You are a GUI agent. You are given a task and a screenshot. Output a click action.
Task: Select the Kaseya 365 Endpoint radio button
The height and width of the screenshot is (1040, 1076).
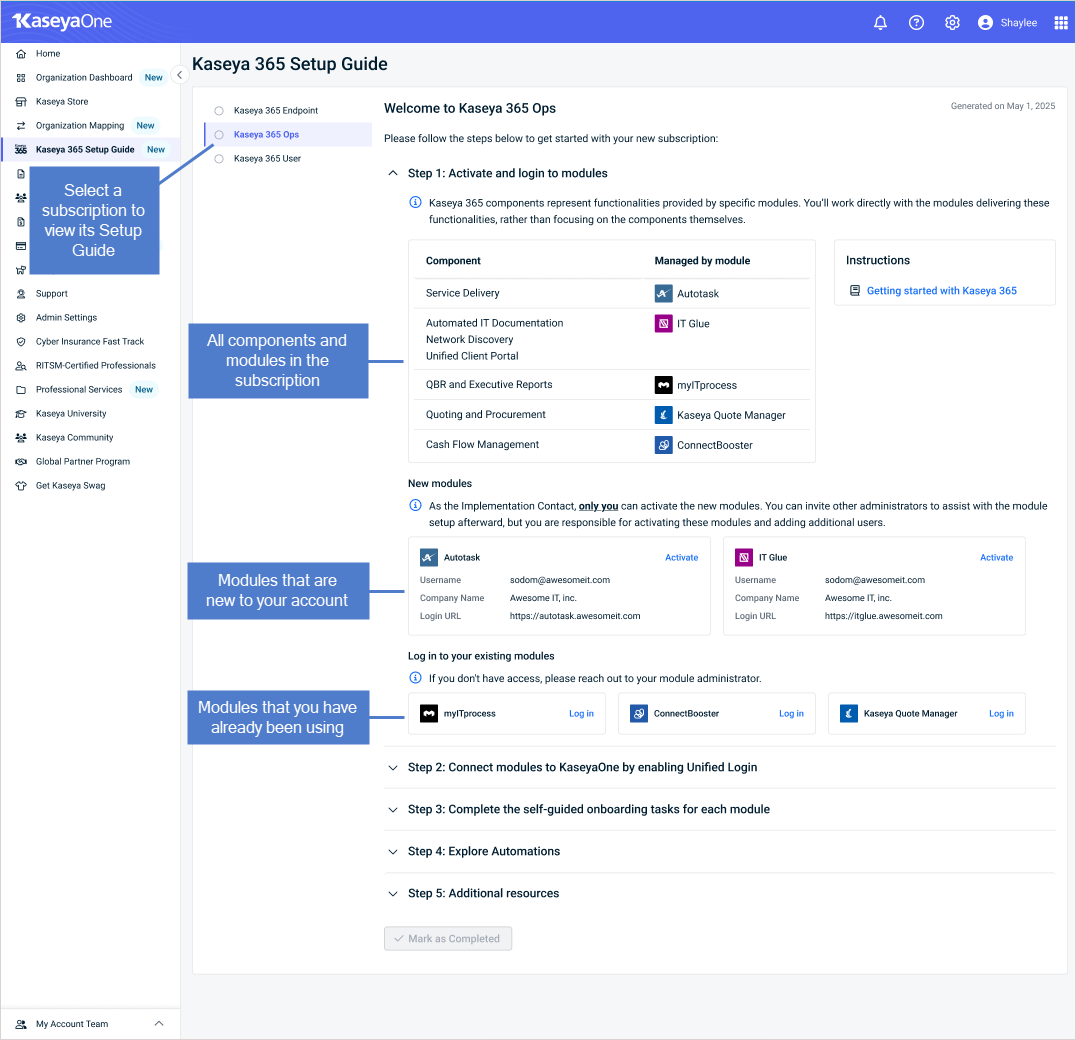tap(219, 110)
